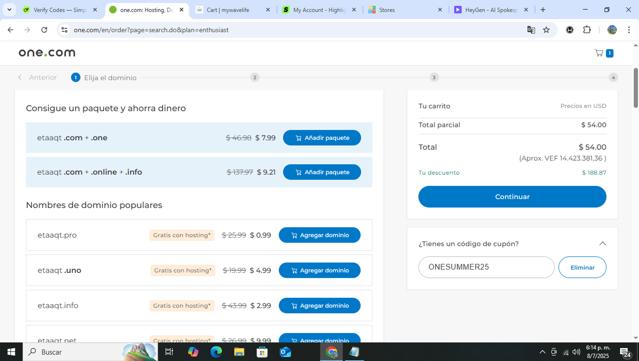Click the 'Total parcial' amount $ 54.00
This screenshot has width=639, height=361.
[593, 125]
